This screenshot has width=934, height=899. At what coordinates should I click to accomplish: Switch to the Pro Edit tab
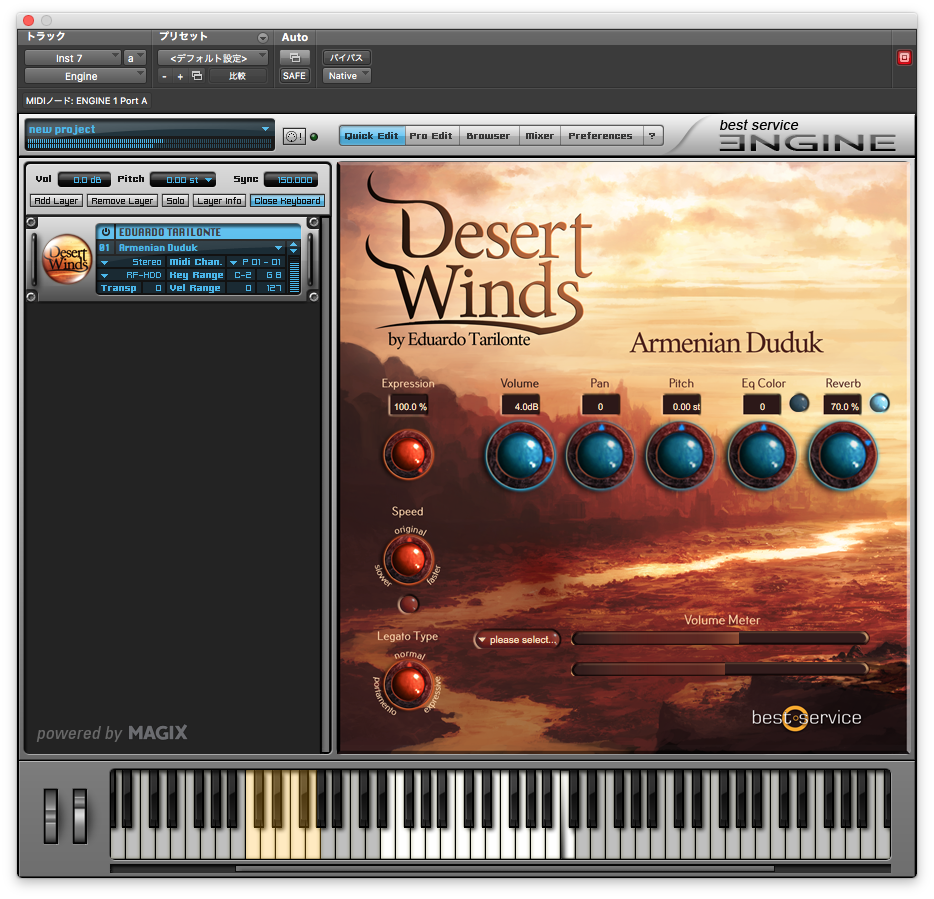coord(432,136)
